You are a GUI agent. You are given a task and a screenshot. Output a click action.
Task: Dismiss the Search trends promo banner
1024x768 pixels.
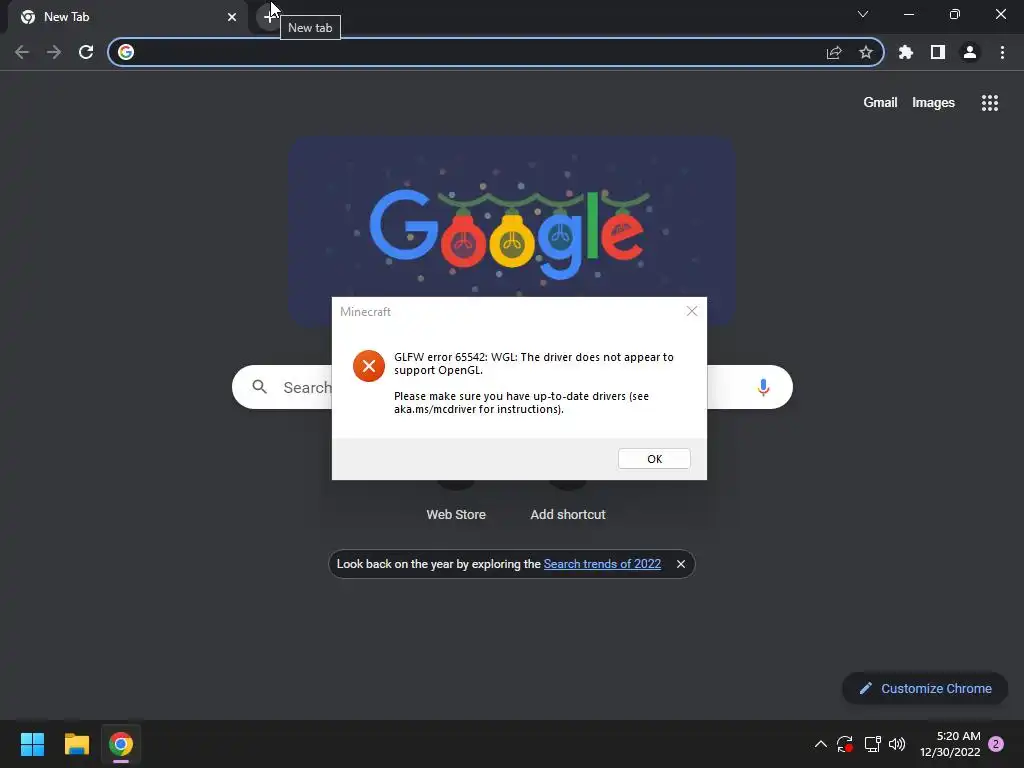point(680,564)
